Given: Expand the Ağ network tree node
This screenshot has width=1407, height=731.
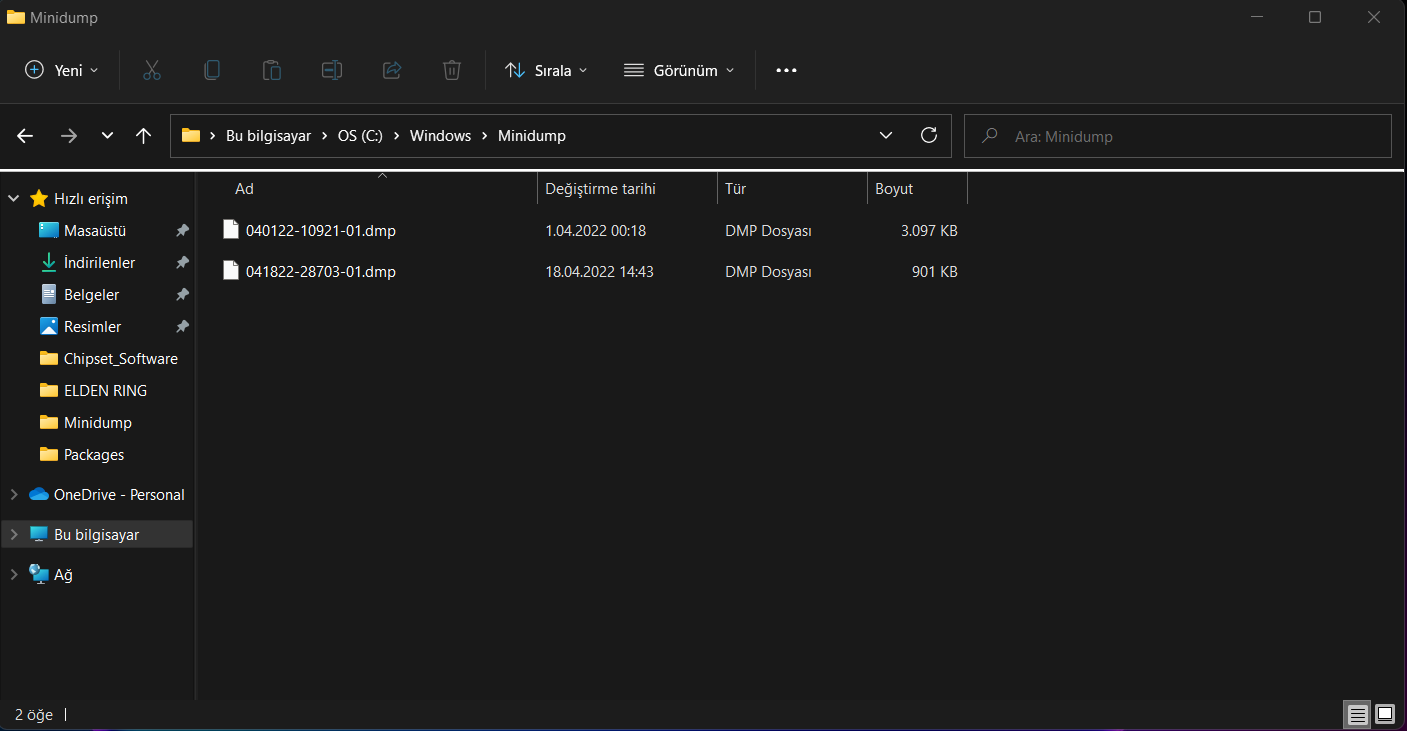Looking at the screenshot, I should tap(14, 575).
